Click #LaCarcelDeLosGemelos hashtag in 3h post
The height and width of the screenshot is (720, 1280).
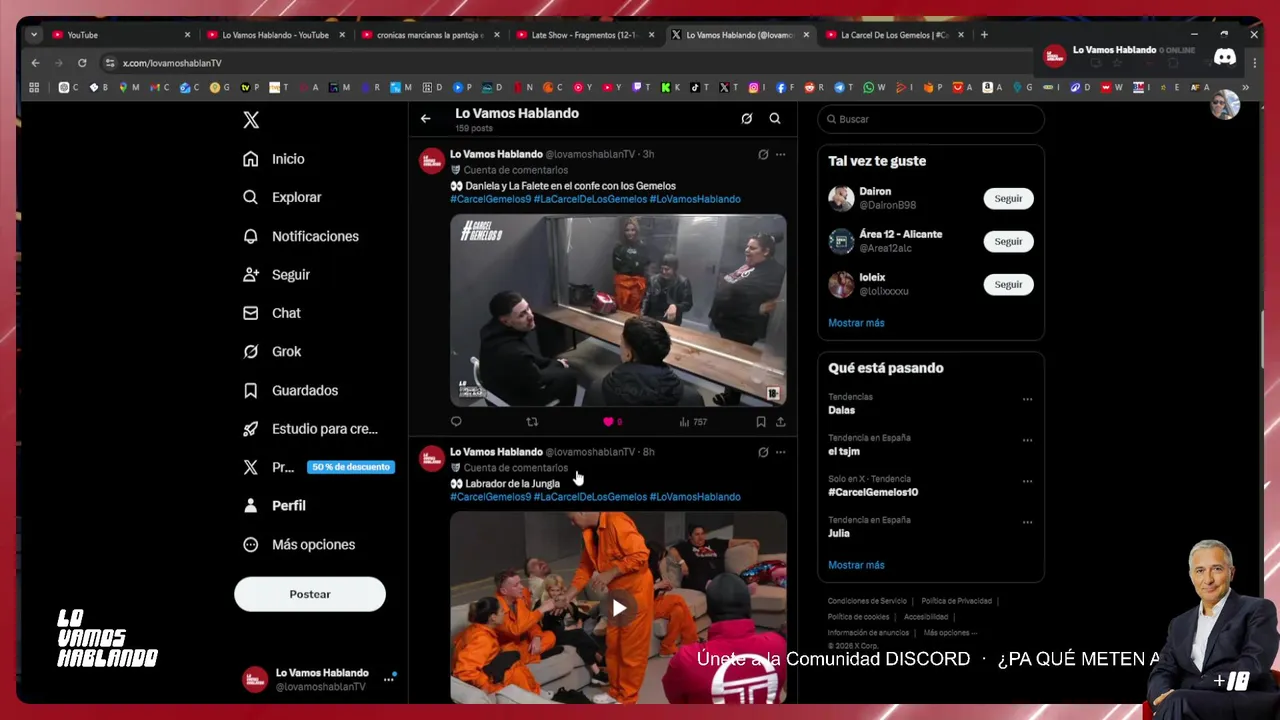tap(590, 199)
